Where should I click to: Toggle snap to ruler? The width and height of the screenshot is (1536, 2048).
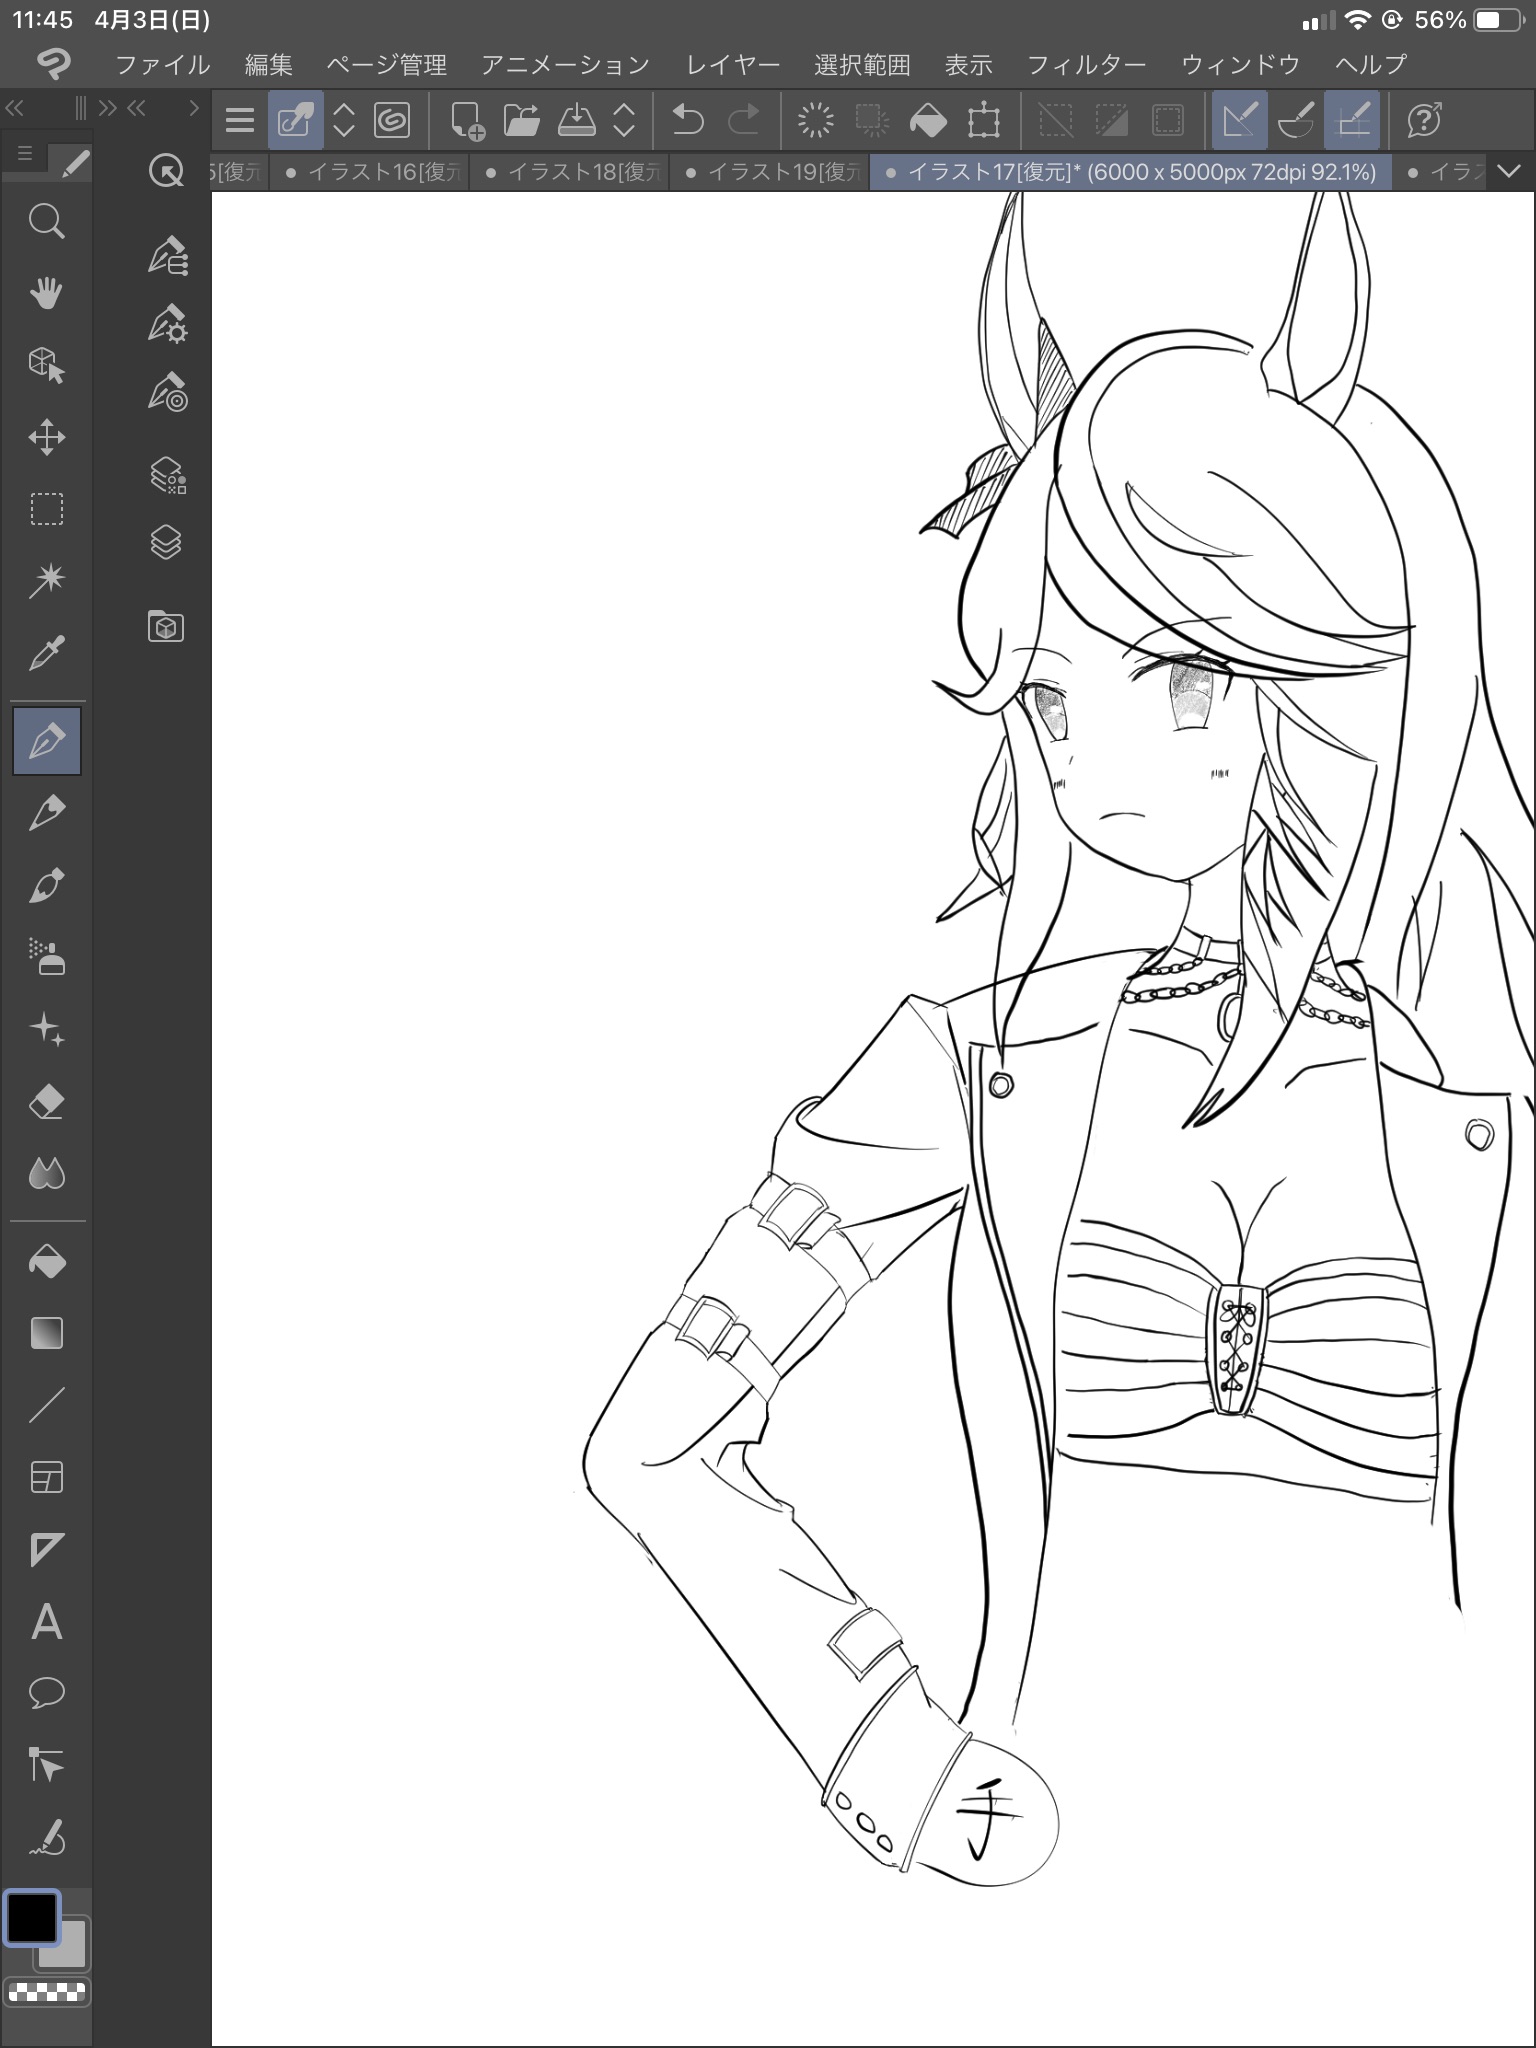[1239, 121]
